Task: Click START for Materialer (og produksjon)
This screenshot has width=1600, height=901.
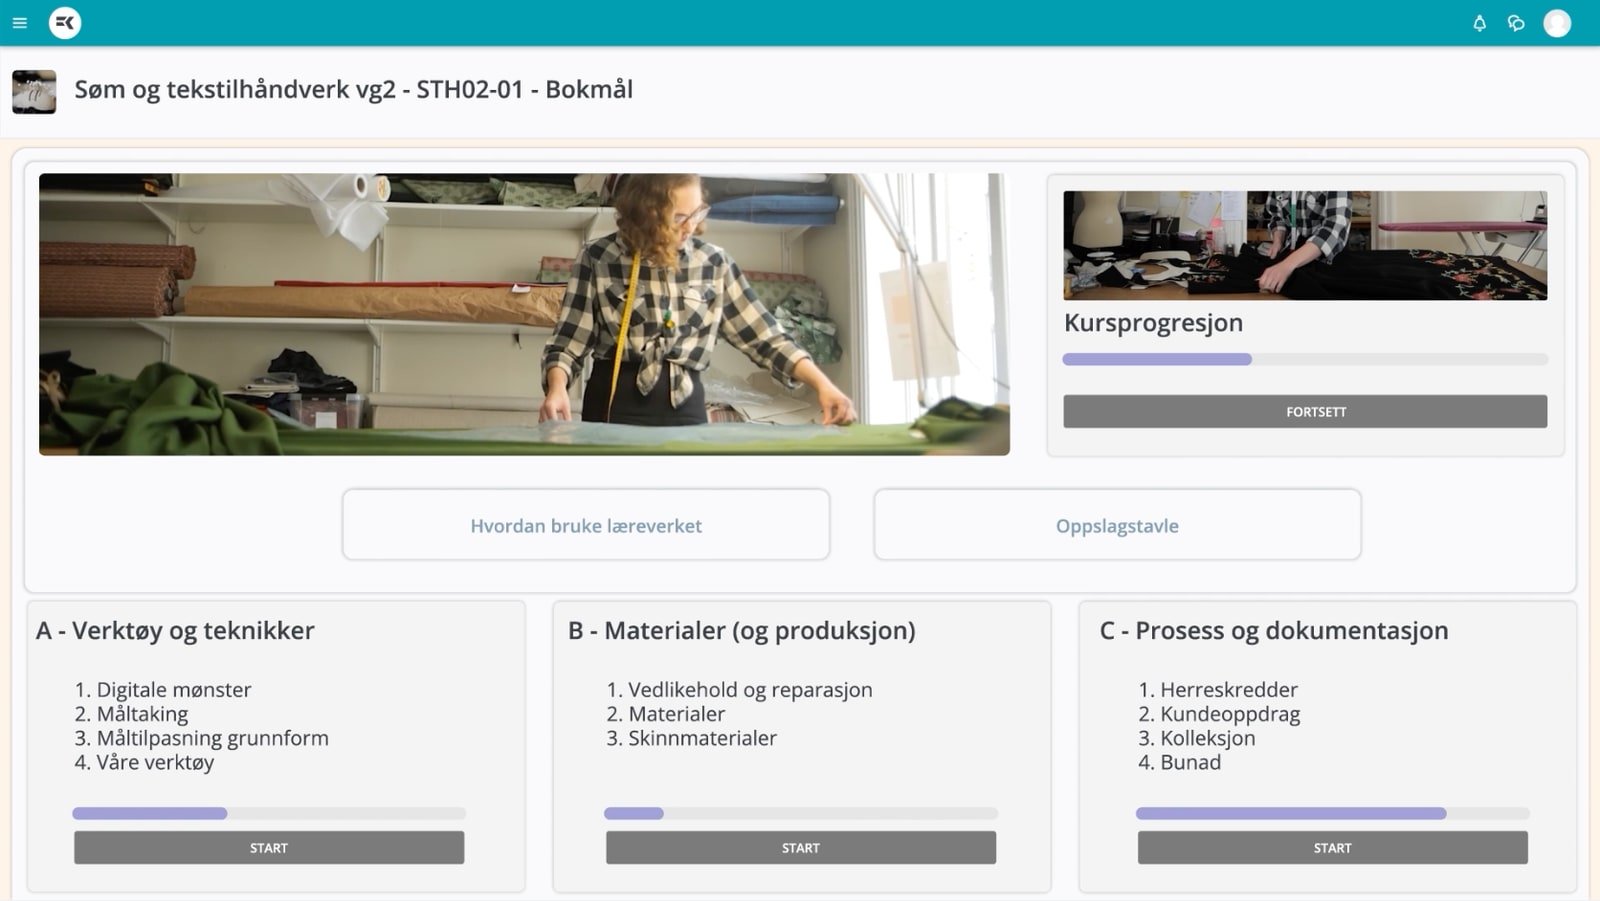Action: [x=801, y=847]
